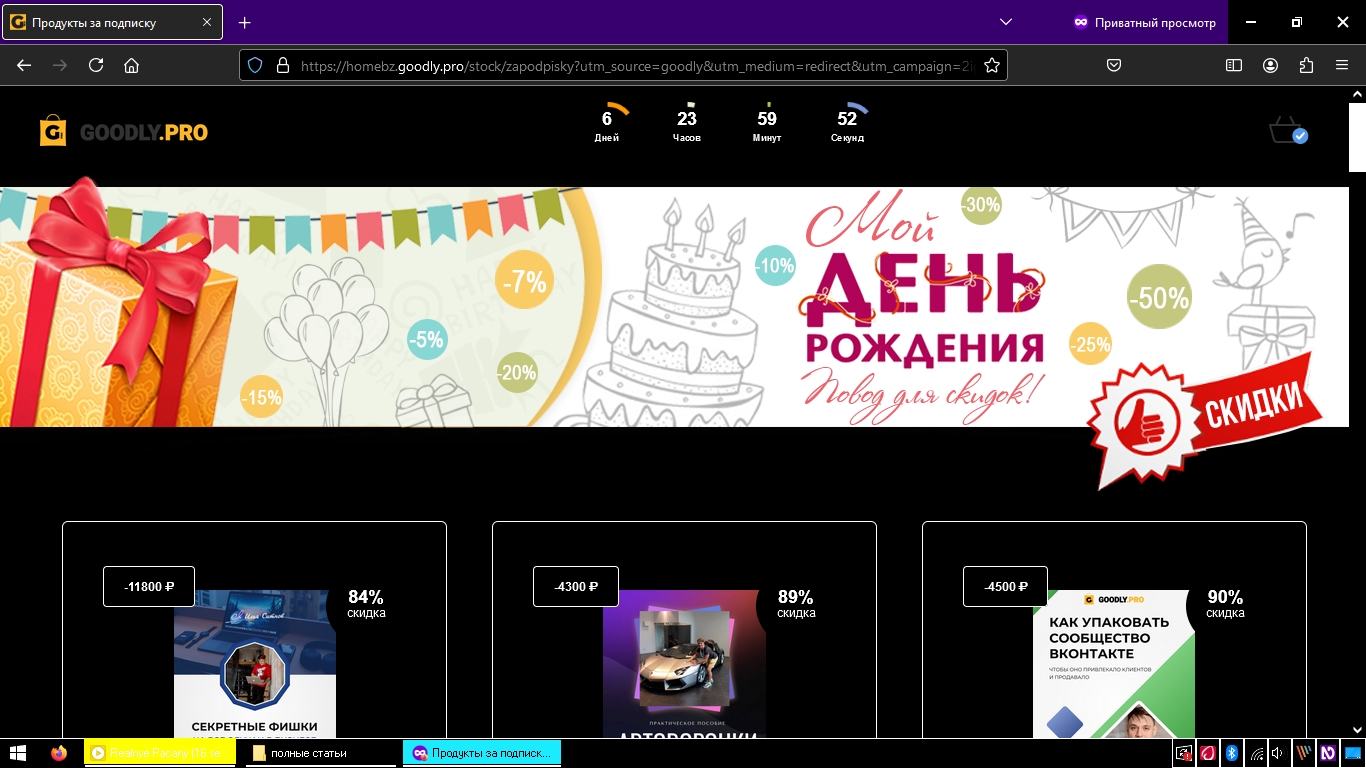The width and height of the screenshot is (1366, 768).
Task: Bookmark this page with the star
Action: pyautogui.click(x=992, y=65)
